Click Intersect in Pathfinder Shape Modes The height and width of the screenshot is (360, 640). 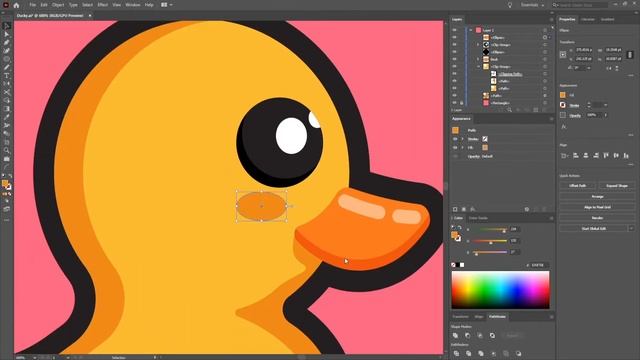coord(480,336)
